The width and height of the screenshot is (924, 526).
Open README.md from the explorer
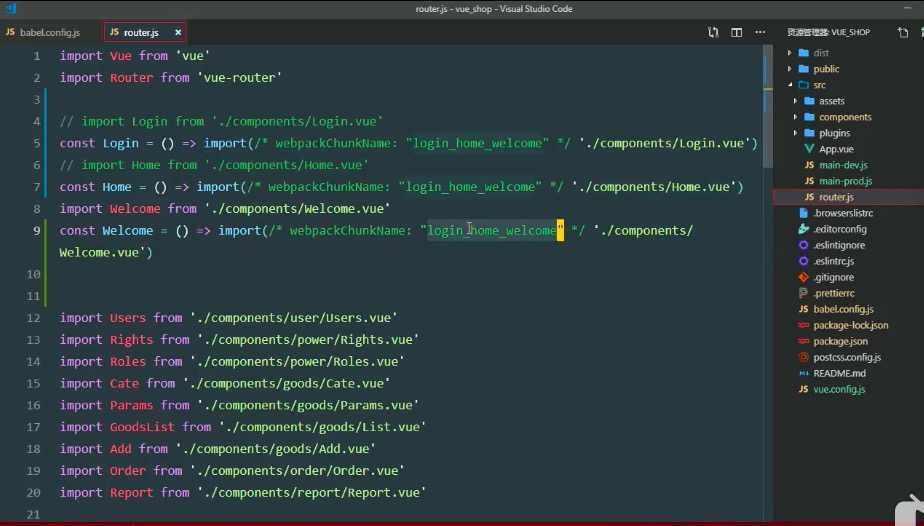(x=840, y=373)
